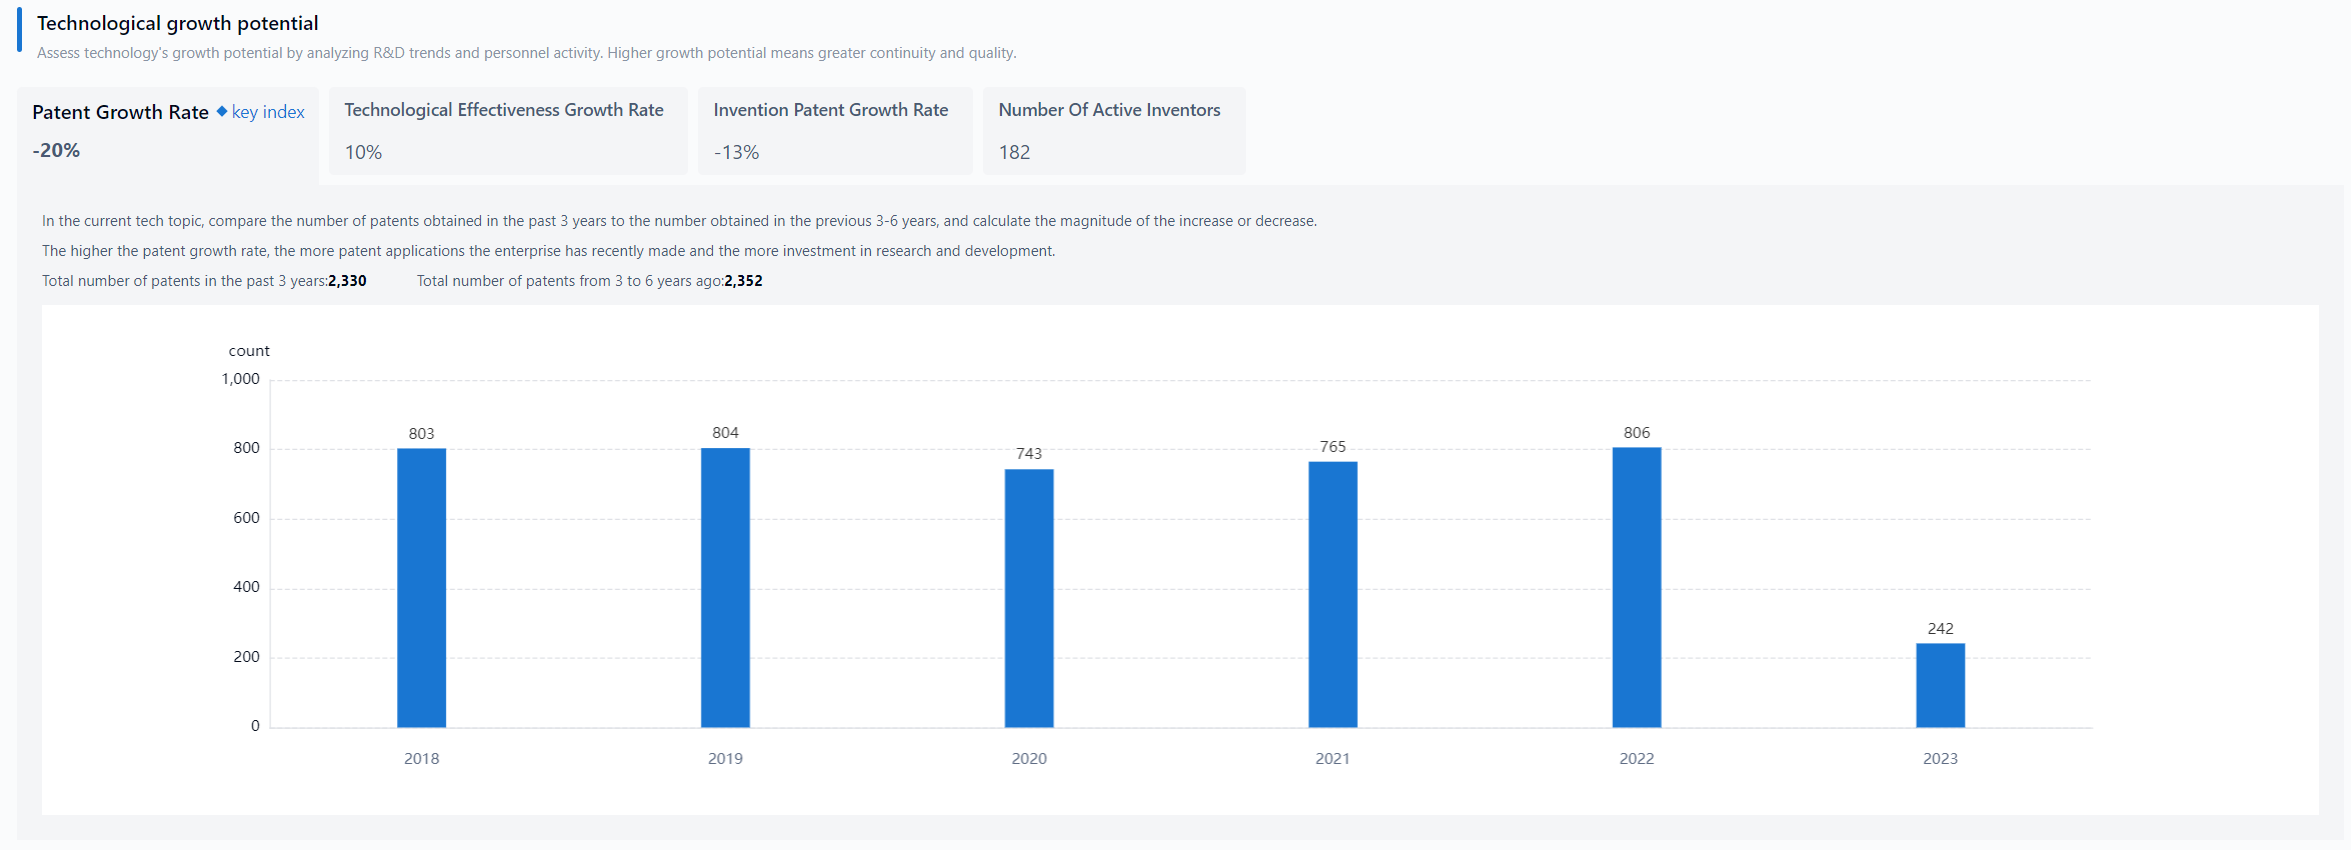Select the Patent Growth Rate tab
Viewport: 2351px width, 850px height.
click(120, 112)
